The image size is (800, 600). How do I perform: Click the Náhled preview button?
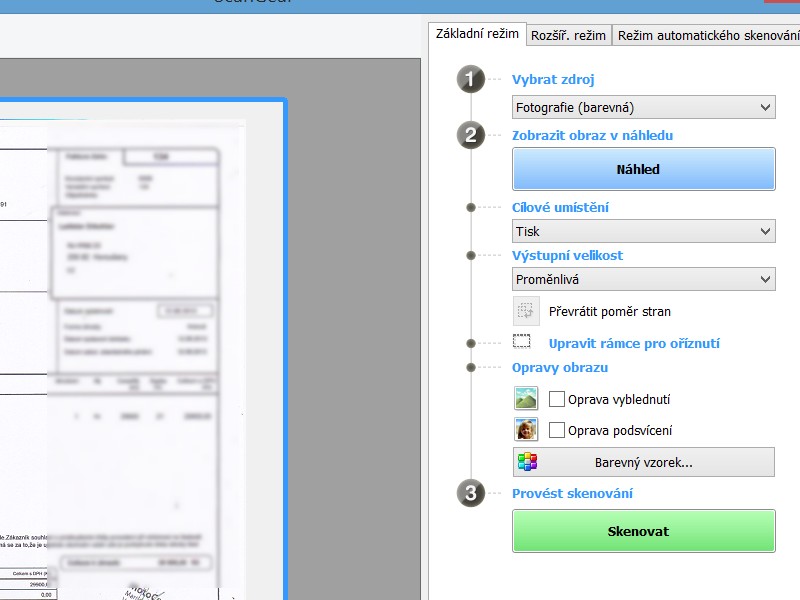point(643,169)
